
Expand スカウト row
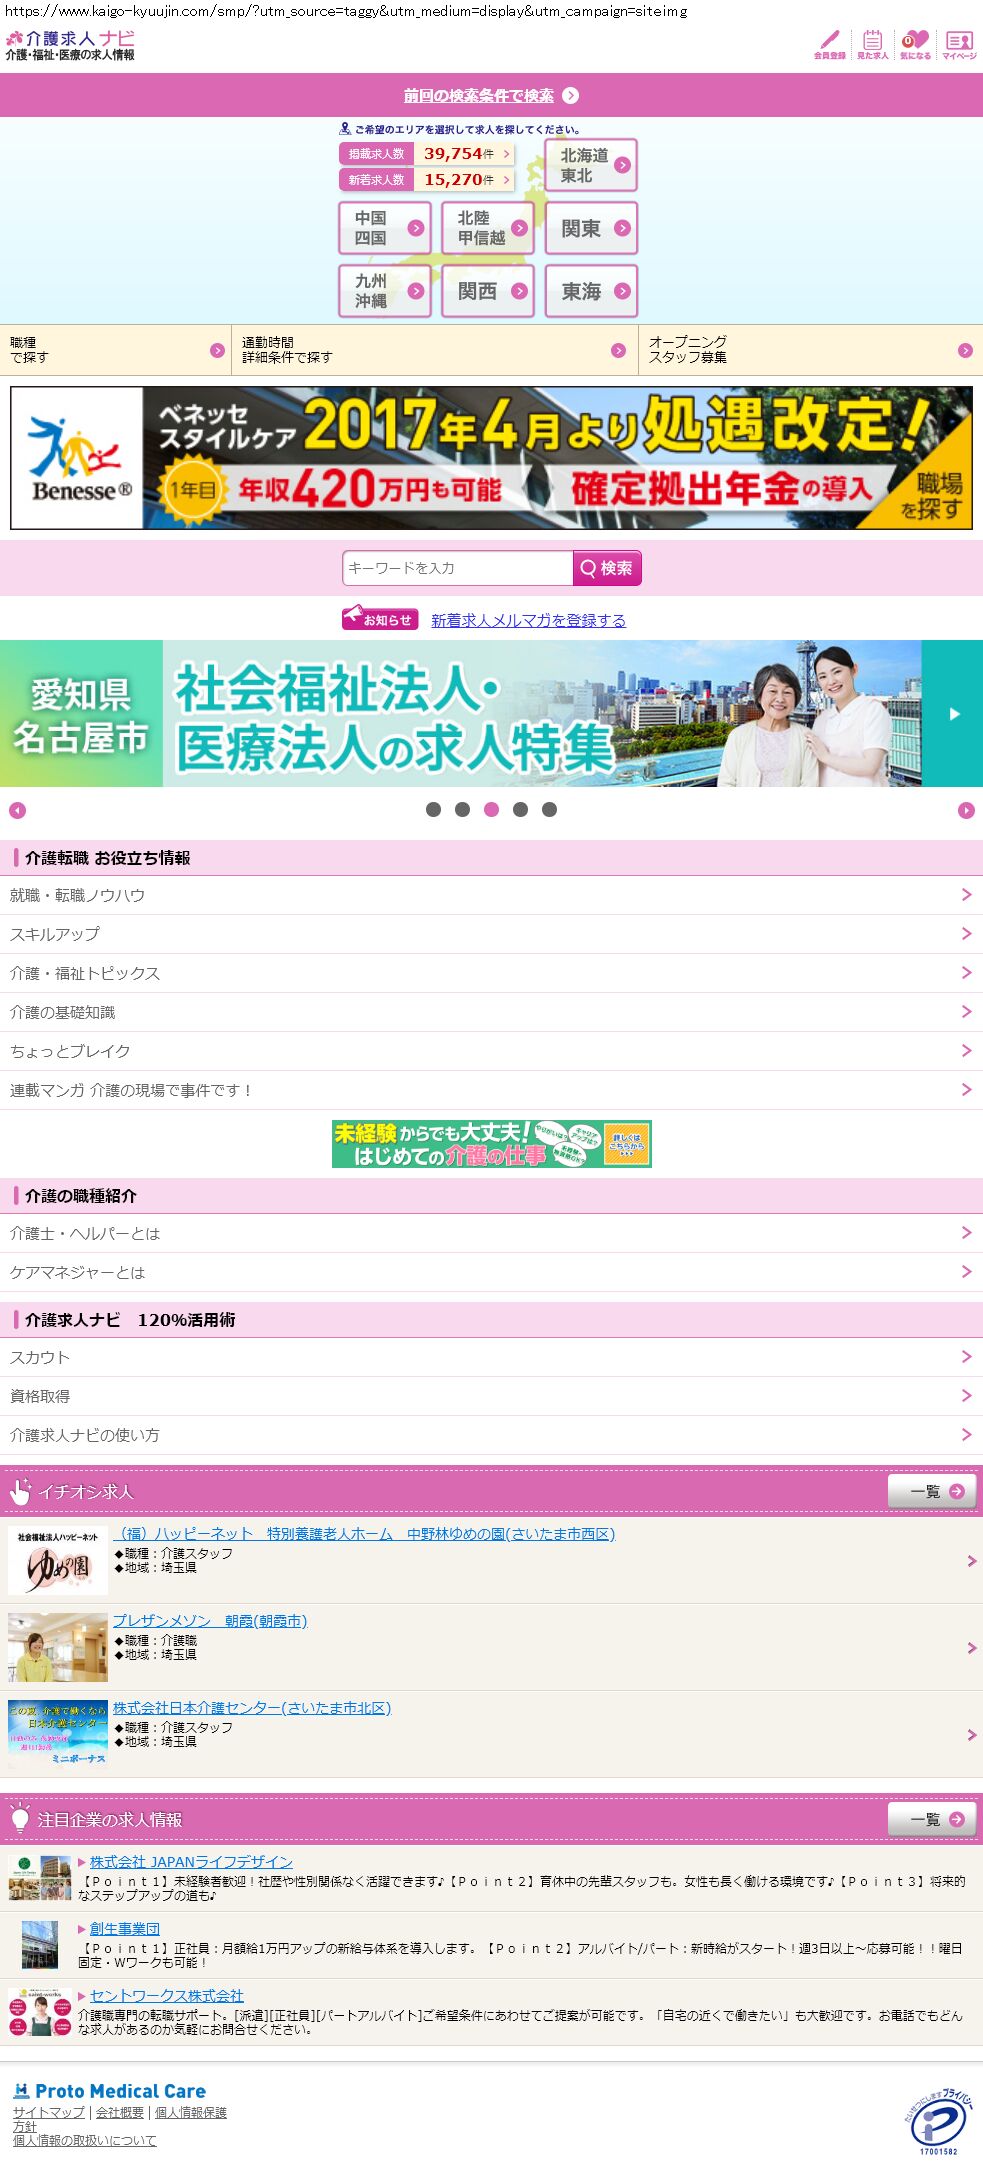pos(491,1357)
